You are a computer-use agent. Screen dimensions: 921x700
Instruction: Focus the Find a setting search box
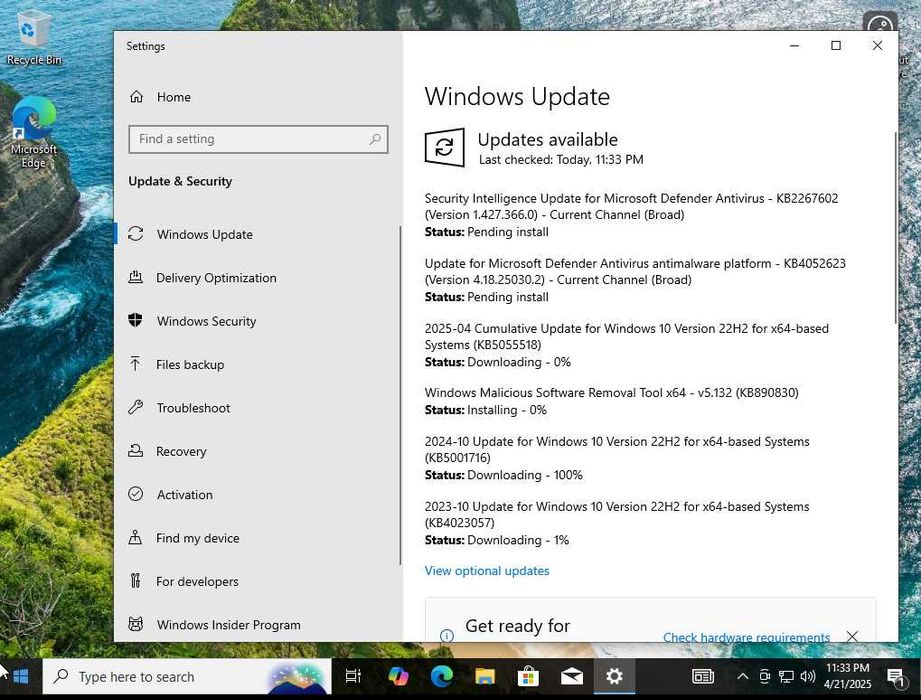coord(258,139)
